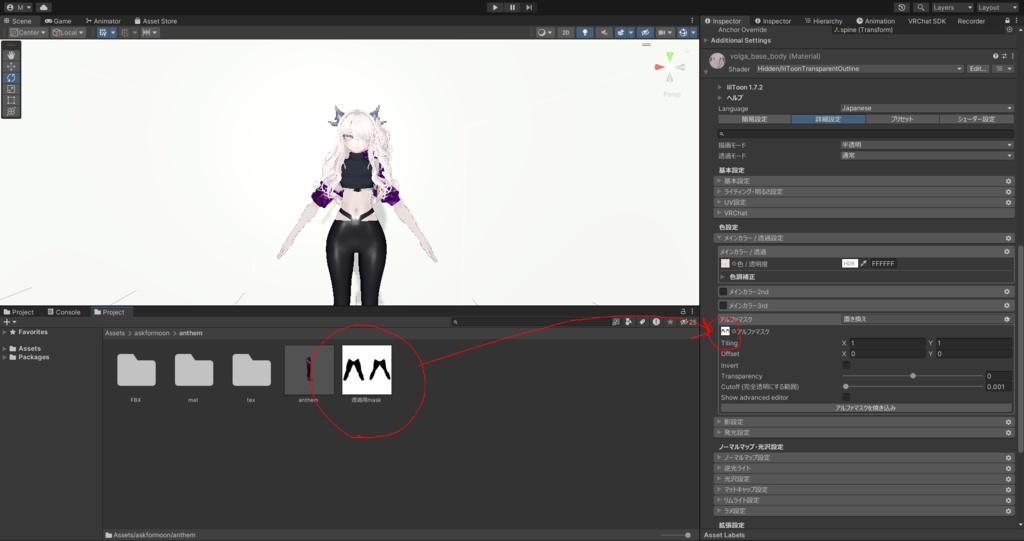Click the Pause button in top bar
This screenshot has height=541, width=1024.
coord(512,7)
